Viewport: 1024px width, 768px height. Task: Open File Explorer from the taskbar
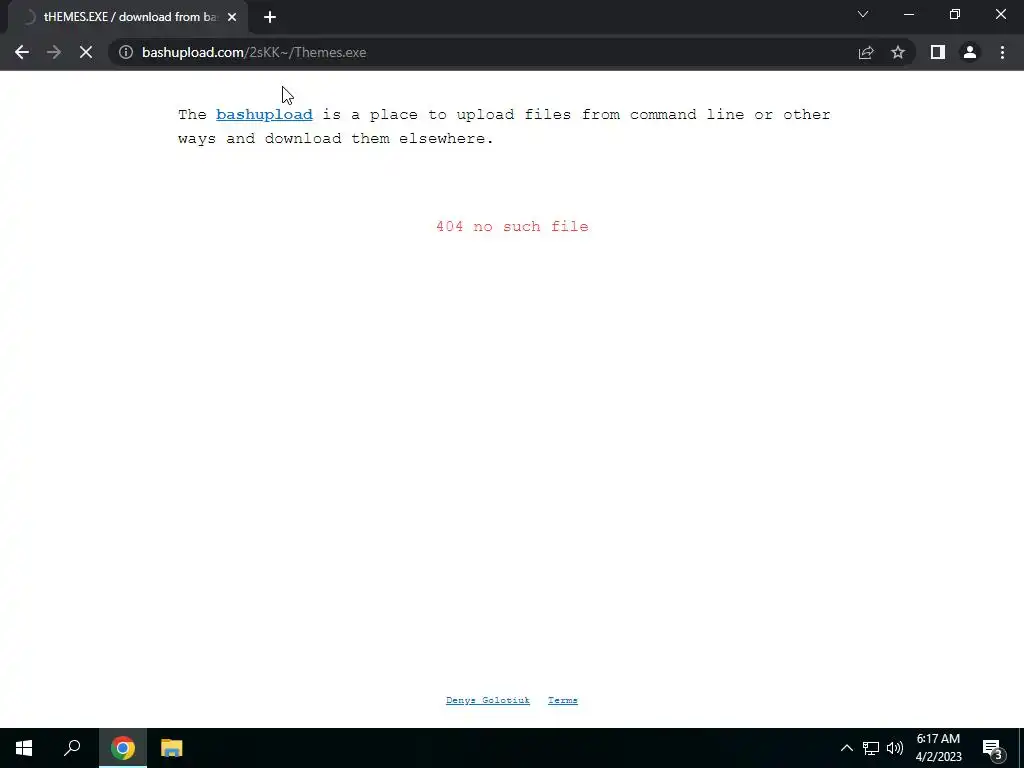[172, 748]
